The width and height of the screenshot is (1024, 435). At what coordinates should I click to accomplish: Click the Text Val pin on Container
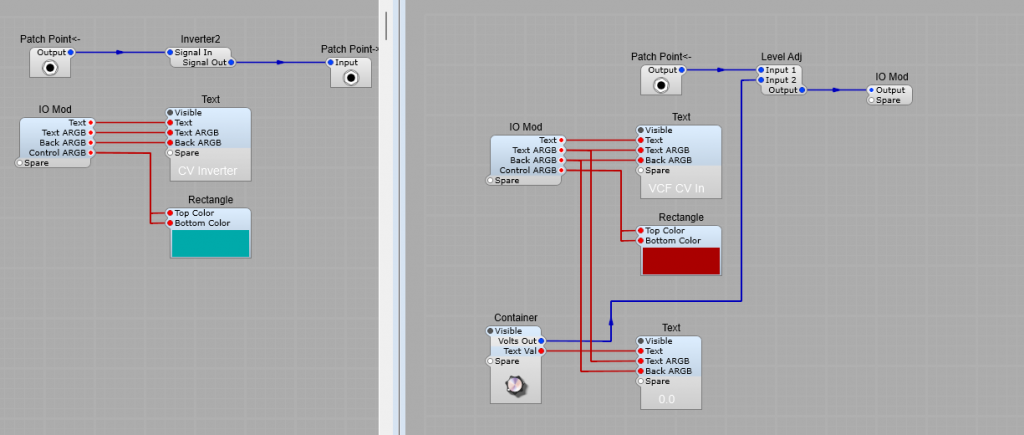click(x=541, y=351)
